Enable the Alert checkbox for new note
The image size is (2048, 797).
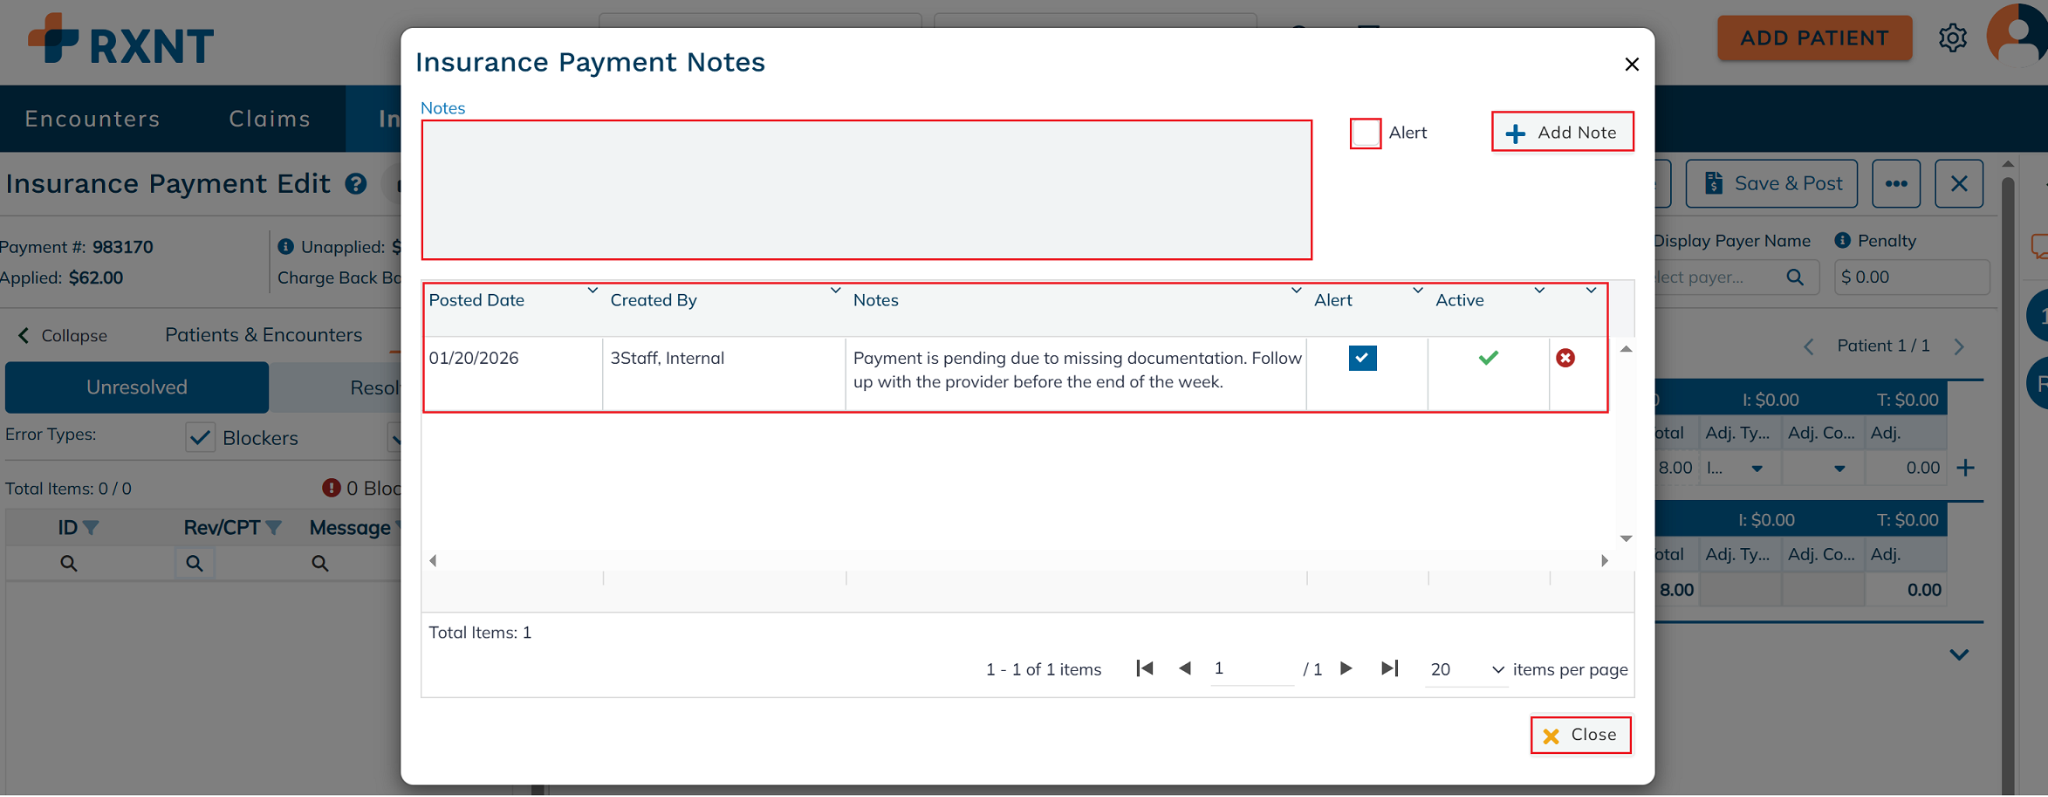click(x=1365, y=133)
